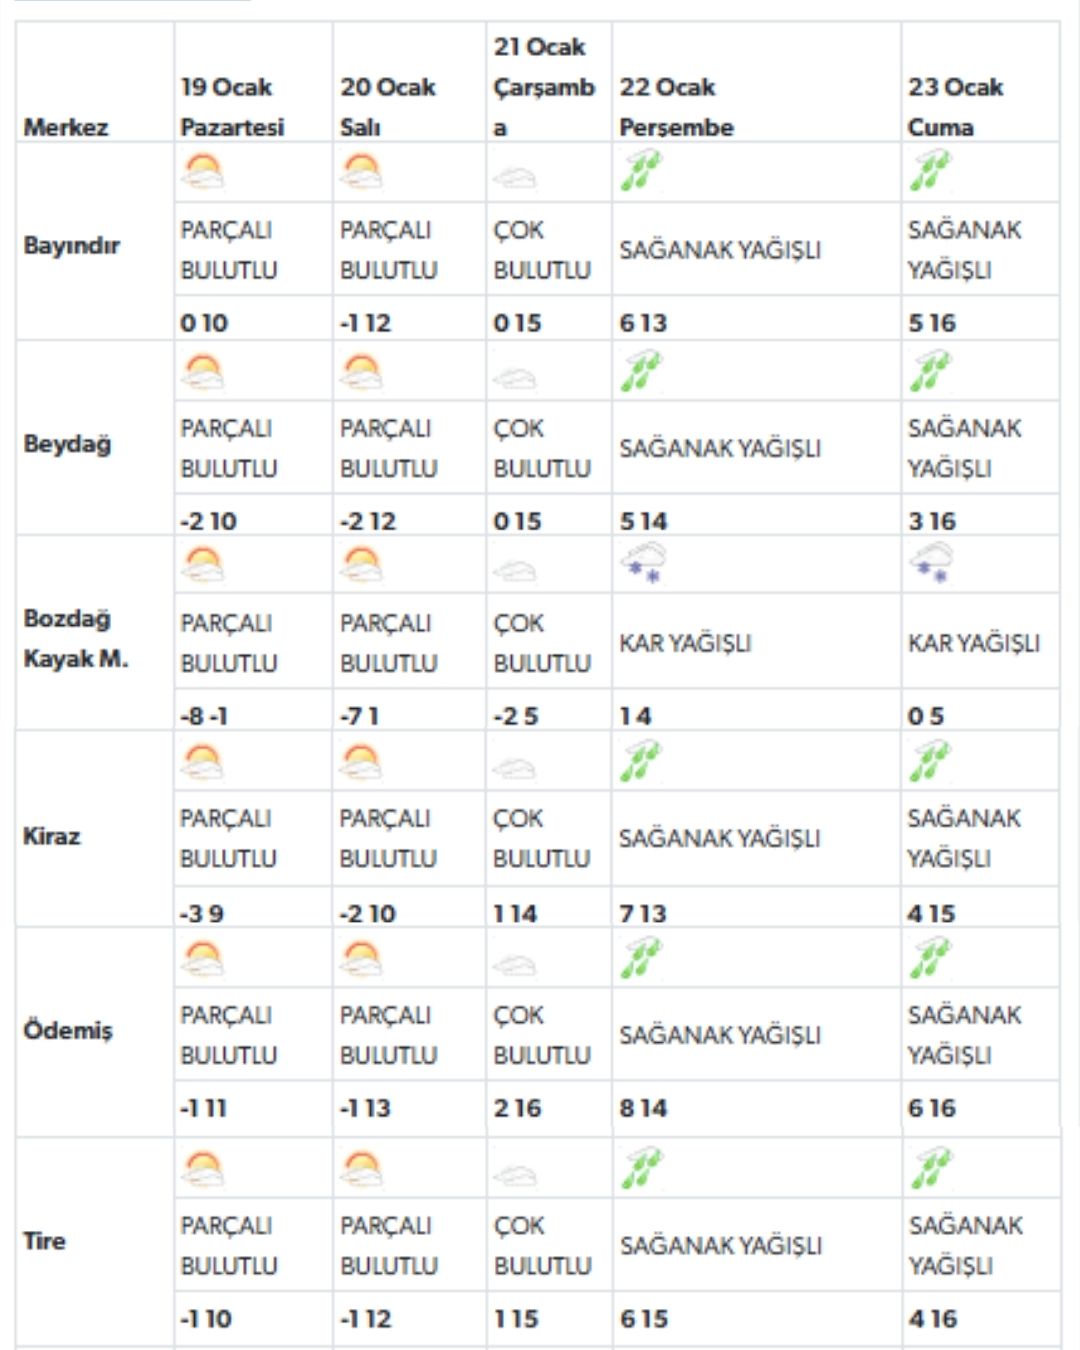Viewport: 1080px width, 1350px height.
Task: Click Bozdağ's -8 -1 temperature cell
Action: coord(205,716)
